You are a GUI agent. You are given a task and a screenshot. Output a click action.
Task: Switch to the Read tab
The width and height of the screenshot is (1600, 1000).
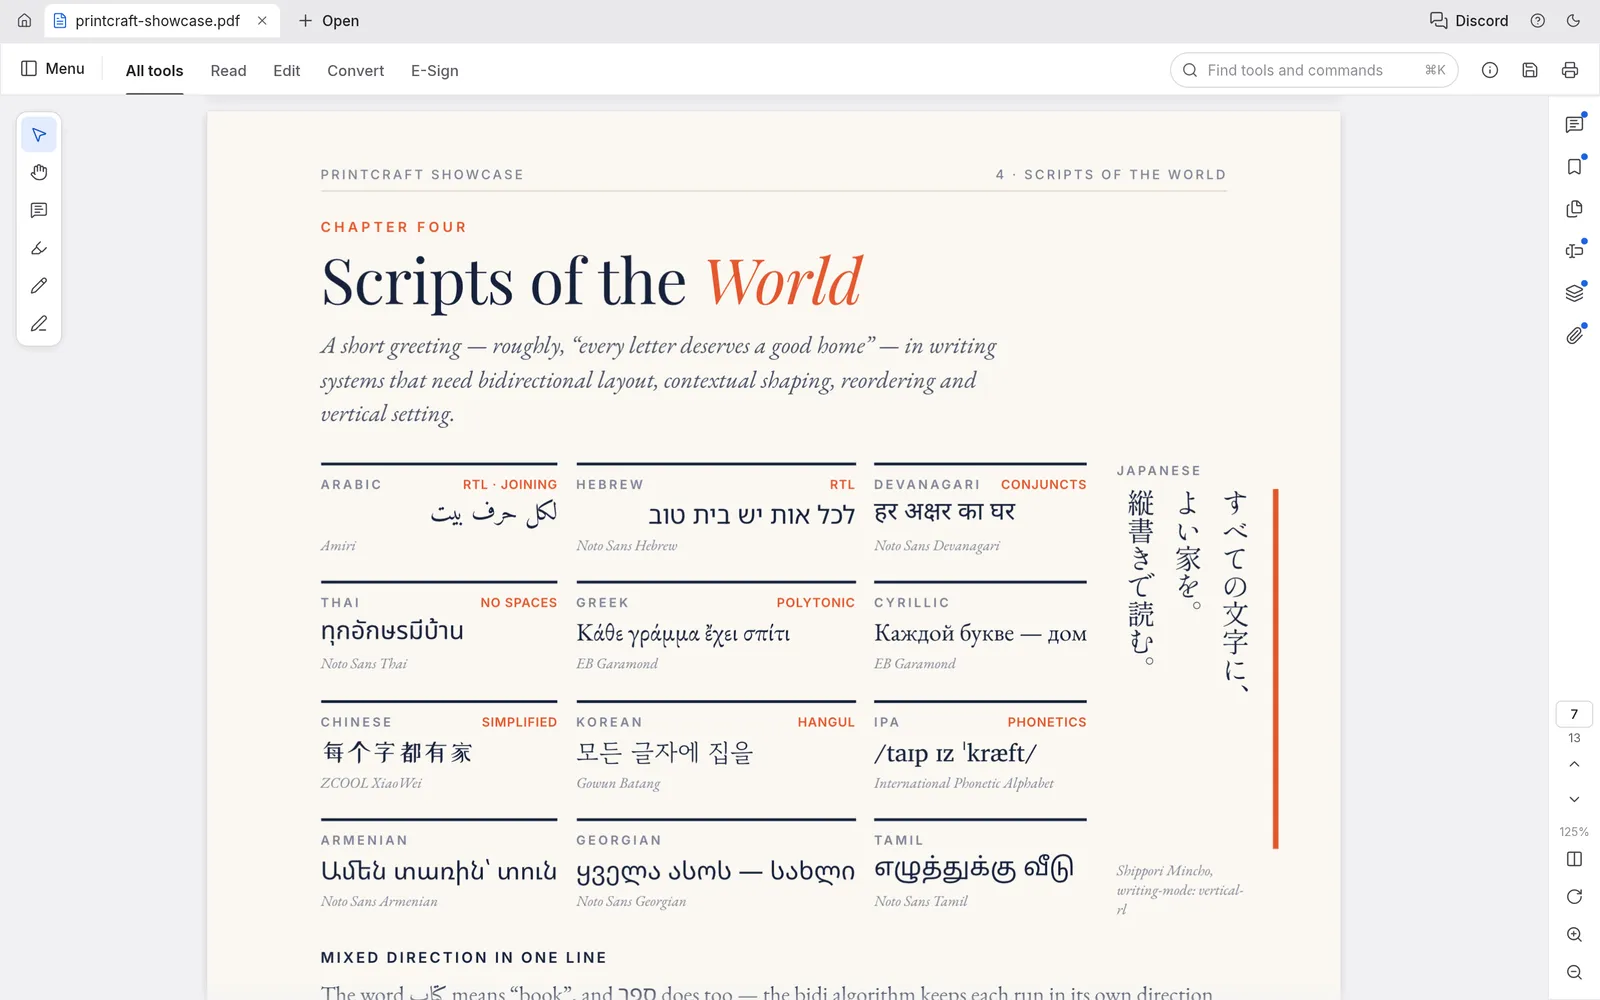(x=228, y=71)
